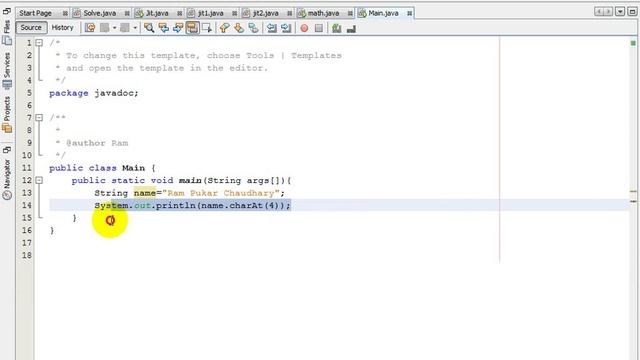The width and height of the screenshot is (640, 360).
Task: Open Back history dropdown arrow
Action: coord(115,28)
